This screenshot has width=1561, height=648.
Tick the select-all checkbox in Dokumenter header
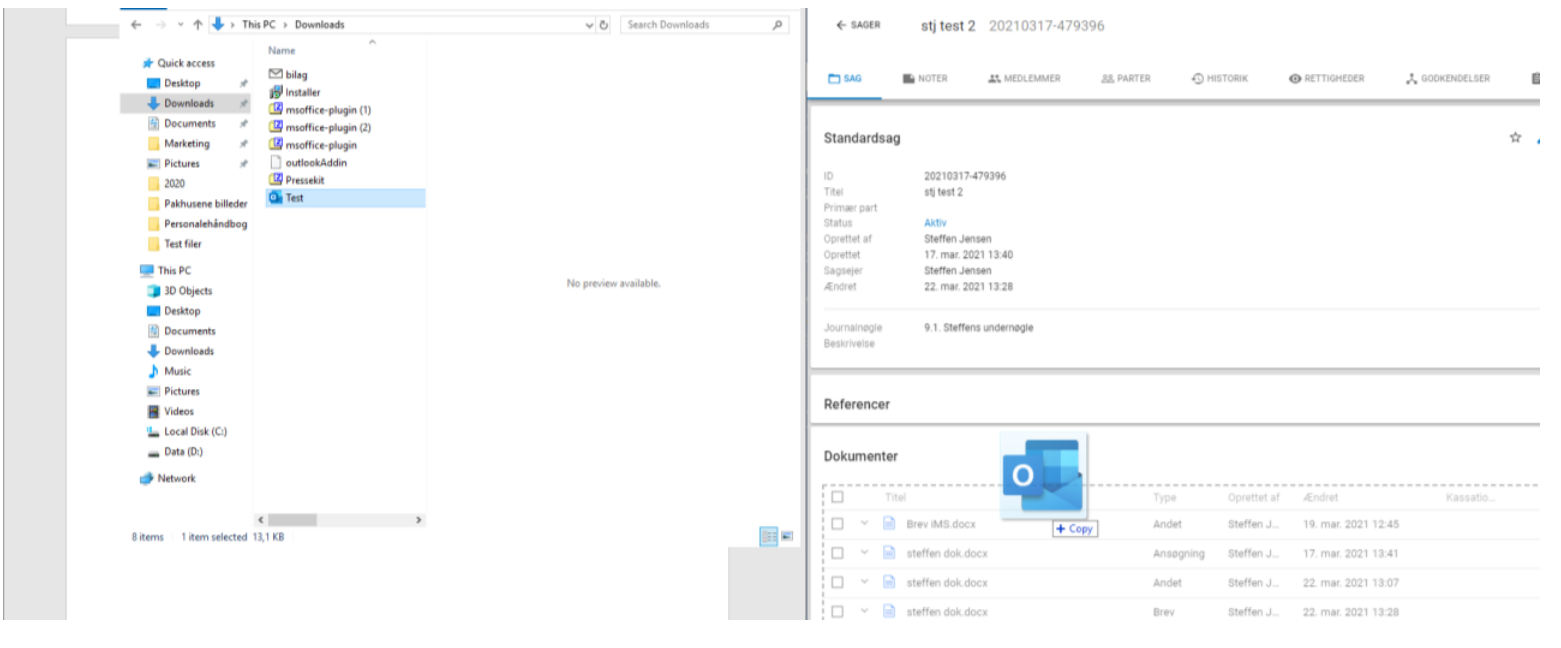[x=838, y=497]
